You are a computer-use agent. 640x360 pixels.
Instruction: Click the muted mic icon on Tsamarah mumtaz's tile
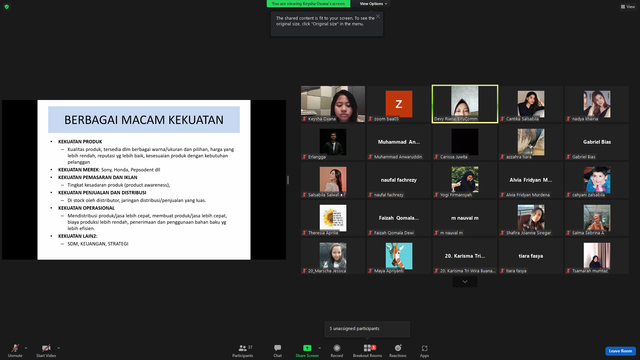tap(568, 271)
